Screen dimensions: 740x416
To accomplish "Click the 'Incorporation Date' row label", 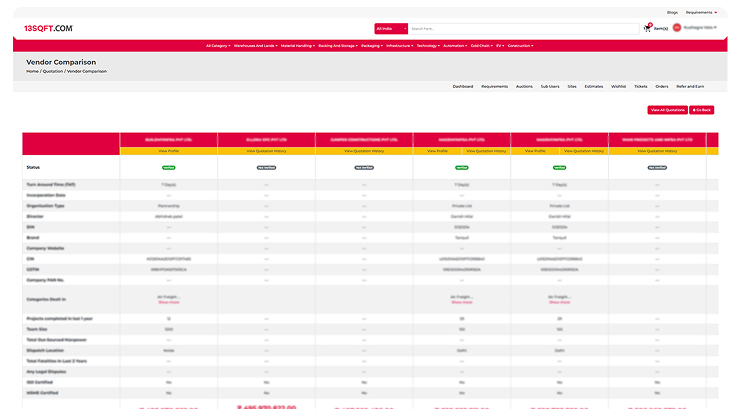I will (x=46, y=195).
